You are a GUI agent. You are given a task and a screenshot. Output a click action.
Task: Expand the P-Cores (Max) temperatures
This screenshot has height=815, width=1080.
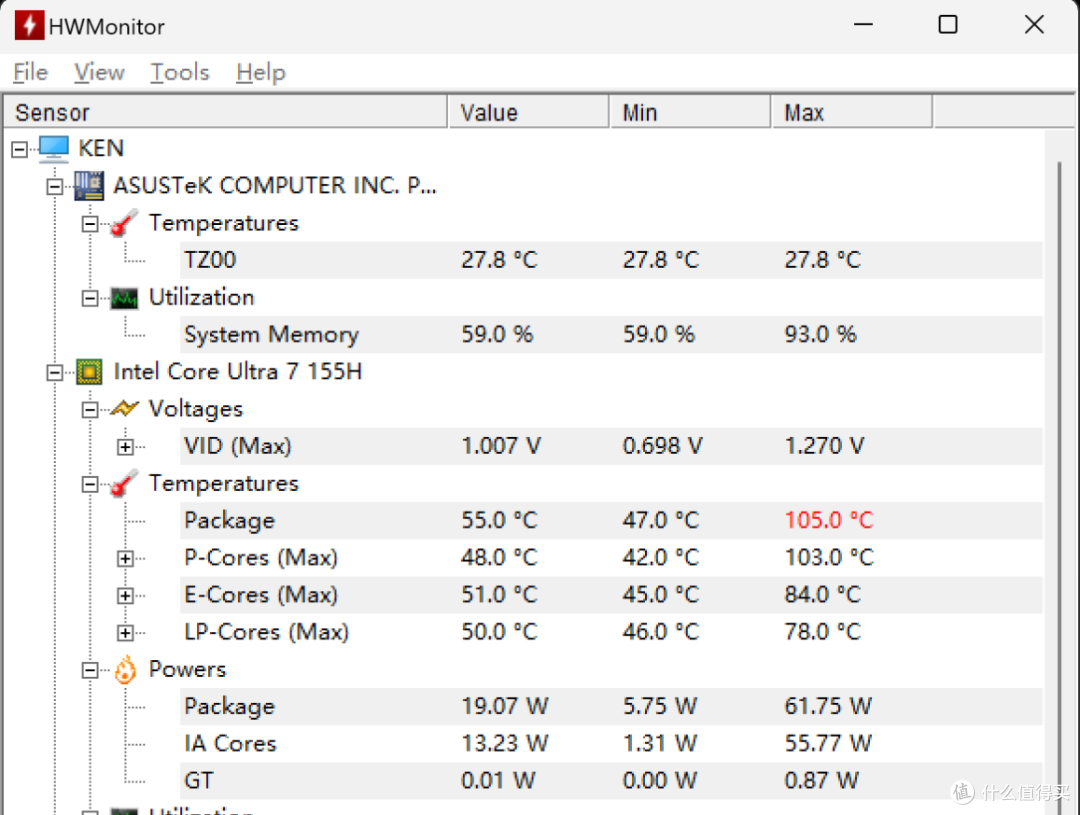click(125, 558)
